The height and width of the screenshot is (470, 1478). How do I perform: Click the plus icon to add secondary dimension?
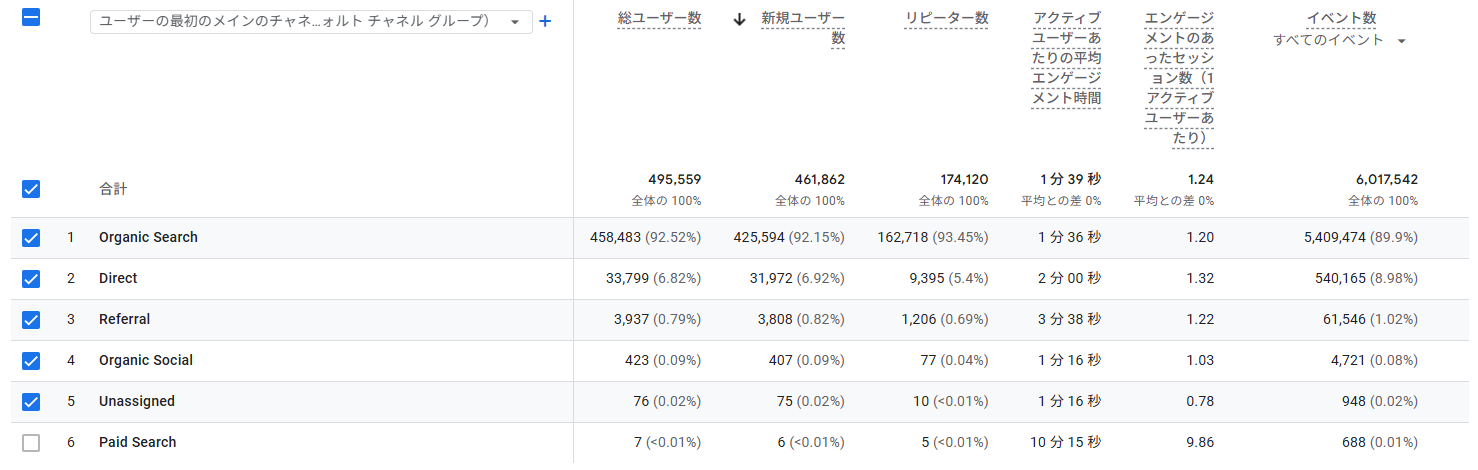(545, 21)
